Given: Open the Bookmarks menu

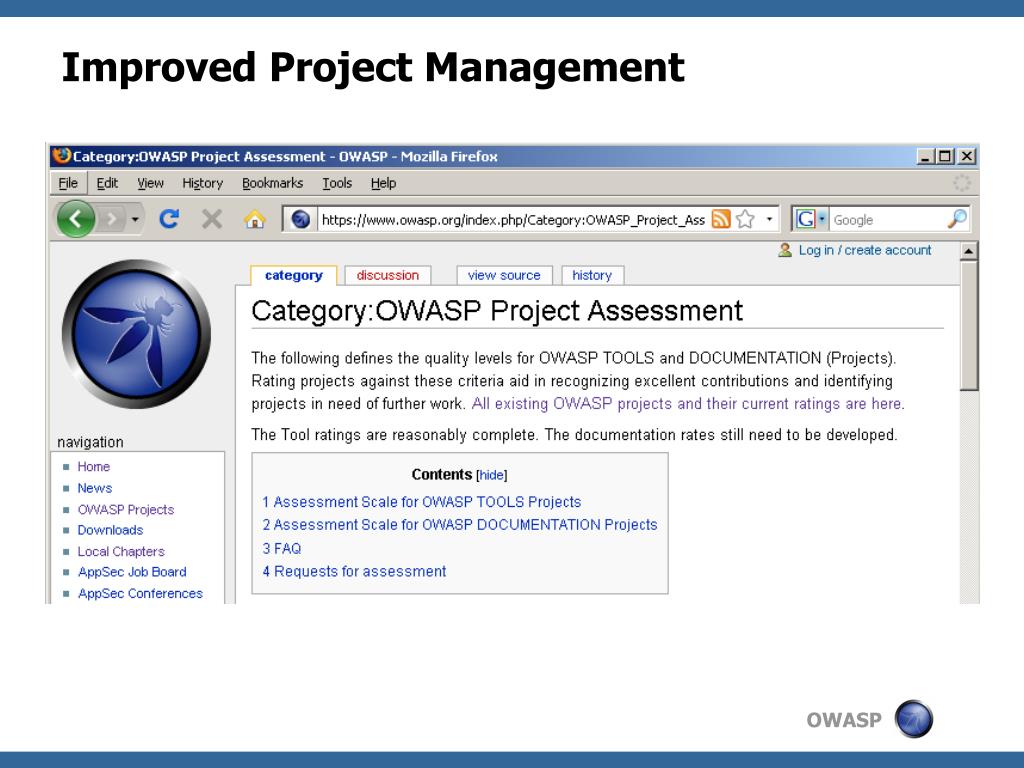Looking at the screenshot, I should coord(272,184).
